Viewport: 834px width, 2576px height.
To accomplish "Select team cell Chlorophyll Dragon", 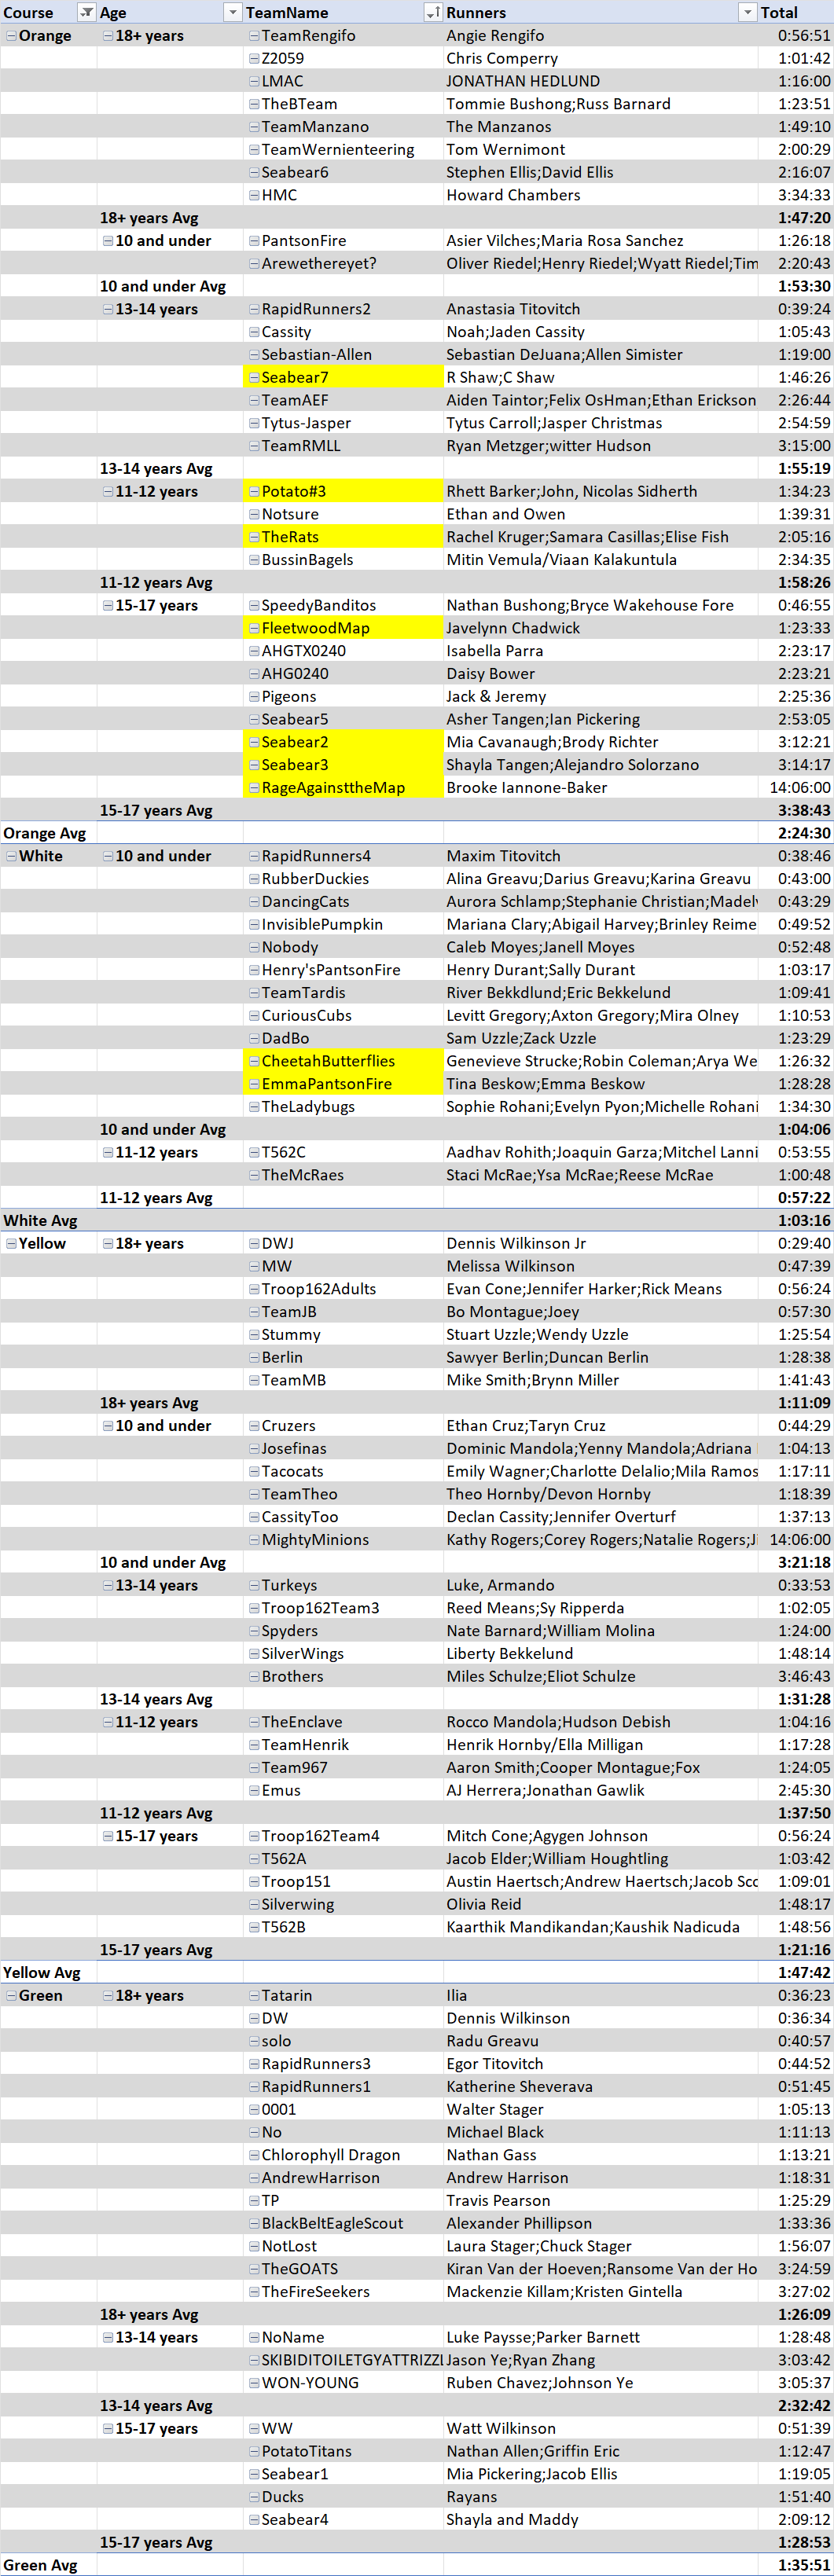I will coord(343,2155).
